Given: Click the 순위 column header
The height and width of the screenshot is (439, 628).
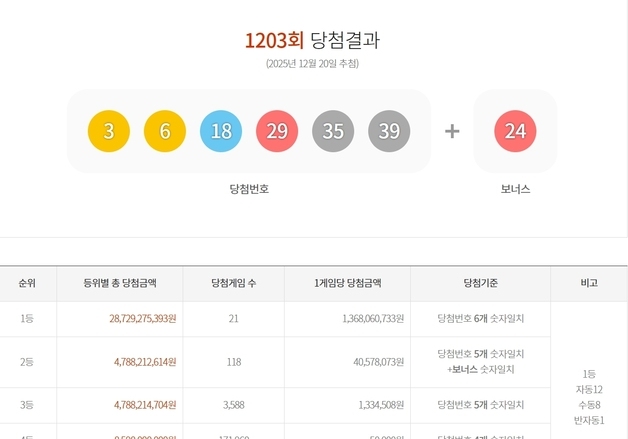Looking at the screenshot, I should (x=27, y=283).
